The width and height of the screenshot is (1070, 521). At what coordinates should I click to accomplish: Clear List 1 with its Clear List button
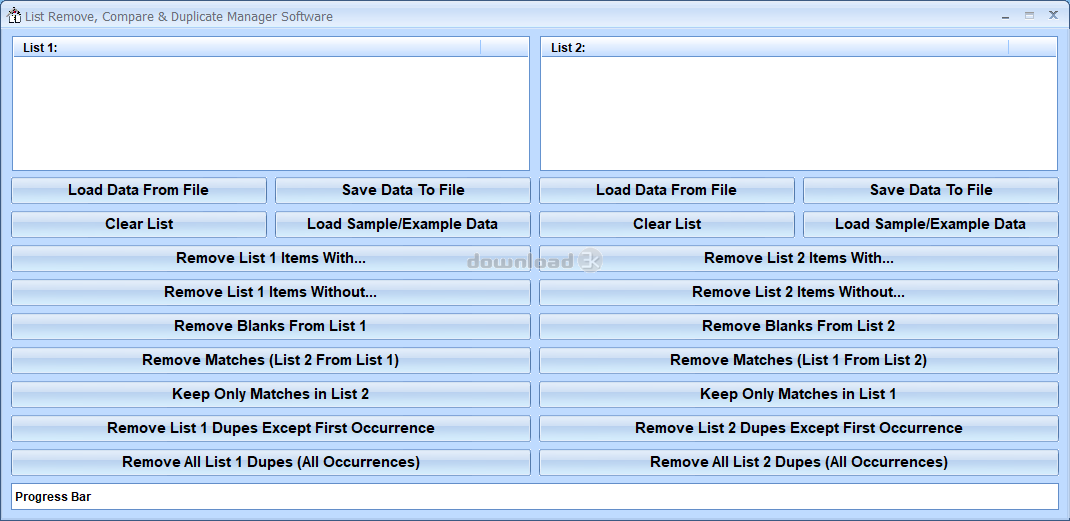pyautogui.click(x=139, y=224)
